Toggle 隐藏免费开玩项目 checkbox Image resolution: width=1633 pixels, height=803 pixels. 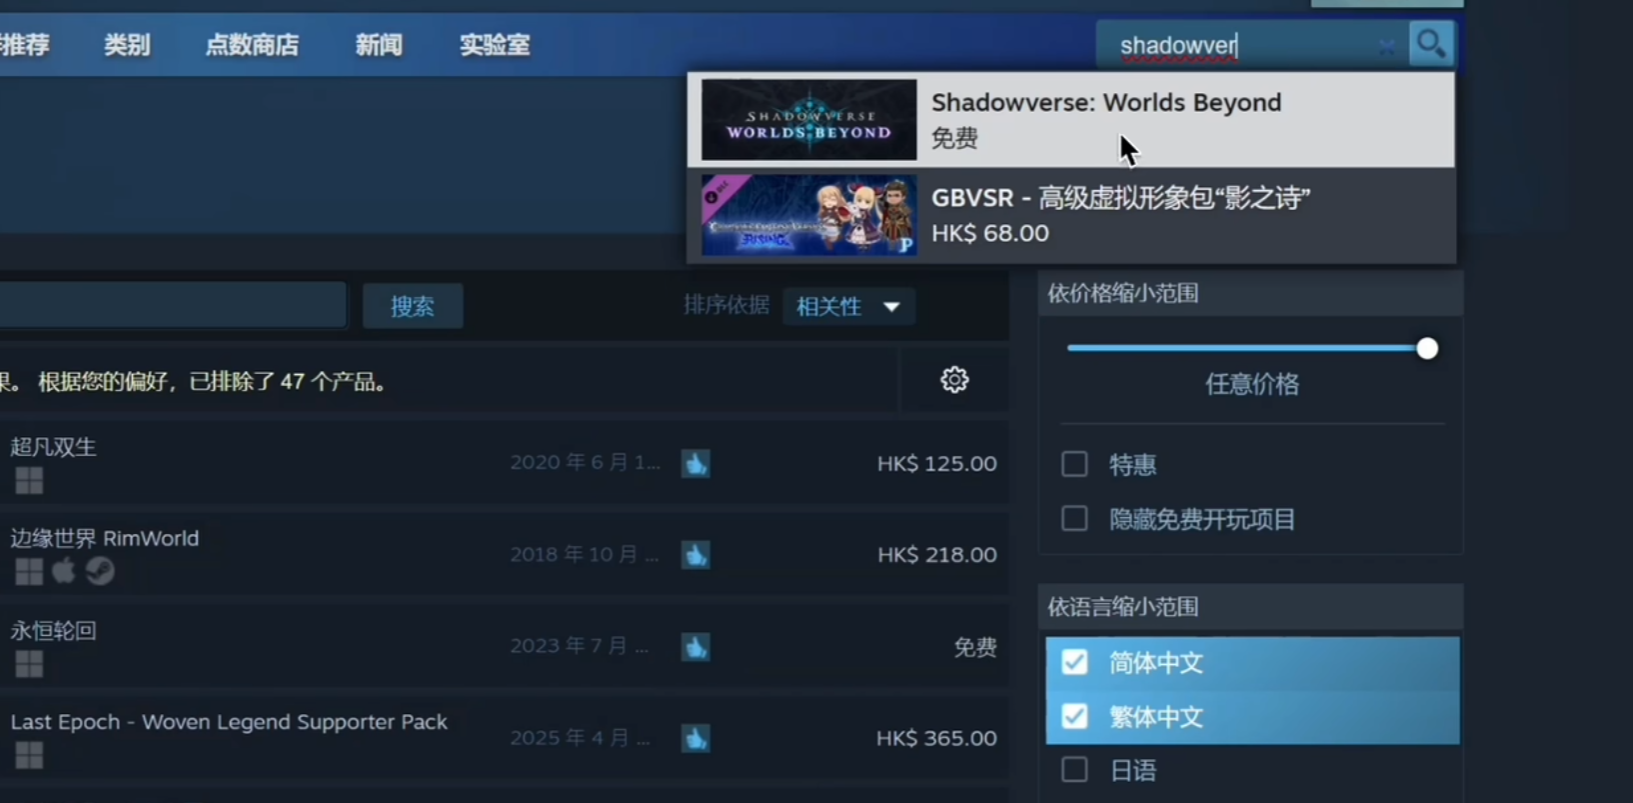(1074, 518)
